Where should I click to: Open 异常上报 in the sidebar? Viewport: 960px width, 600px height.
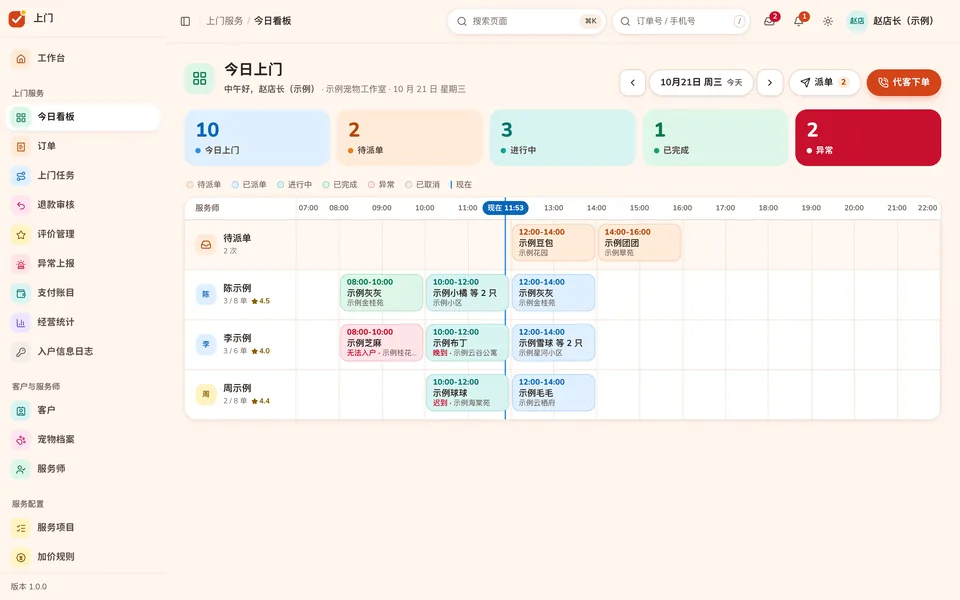[83, 263]
